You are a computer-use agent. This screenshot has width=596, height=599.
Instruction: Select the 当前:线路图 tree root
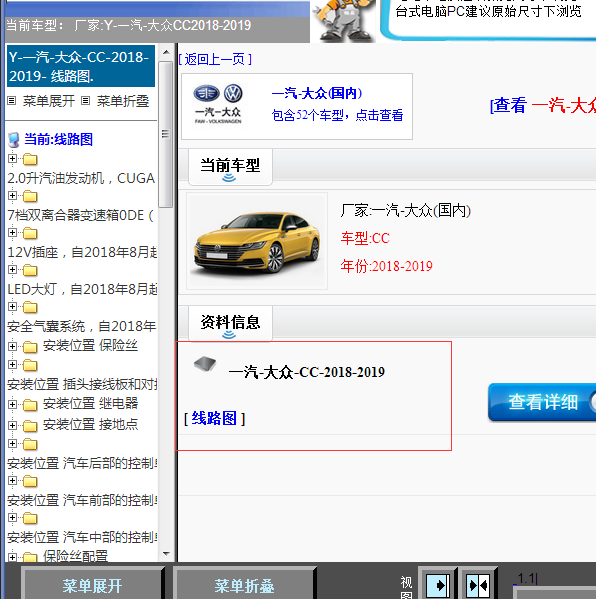coord(58,139)
